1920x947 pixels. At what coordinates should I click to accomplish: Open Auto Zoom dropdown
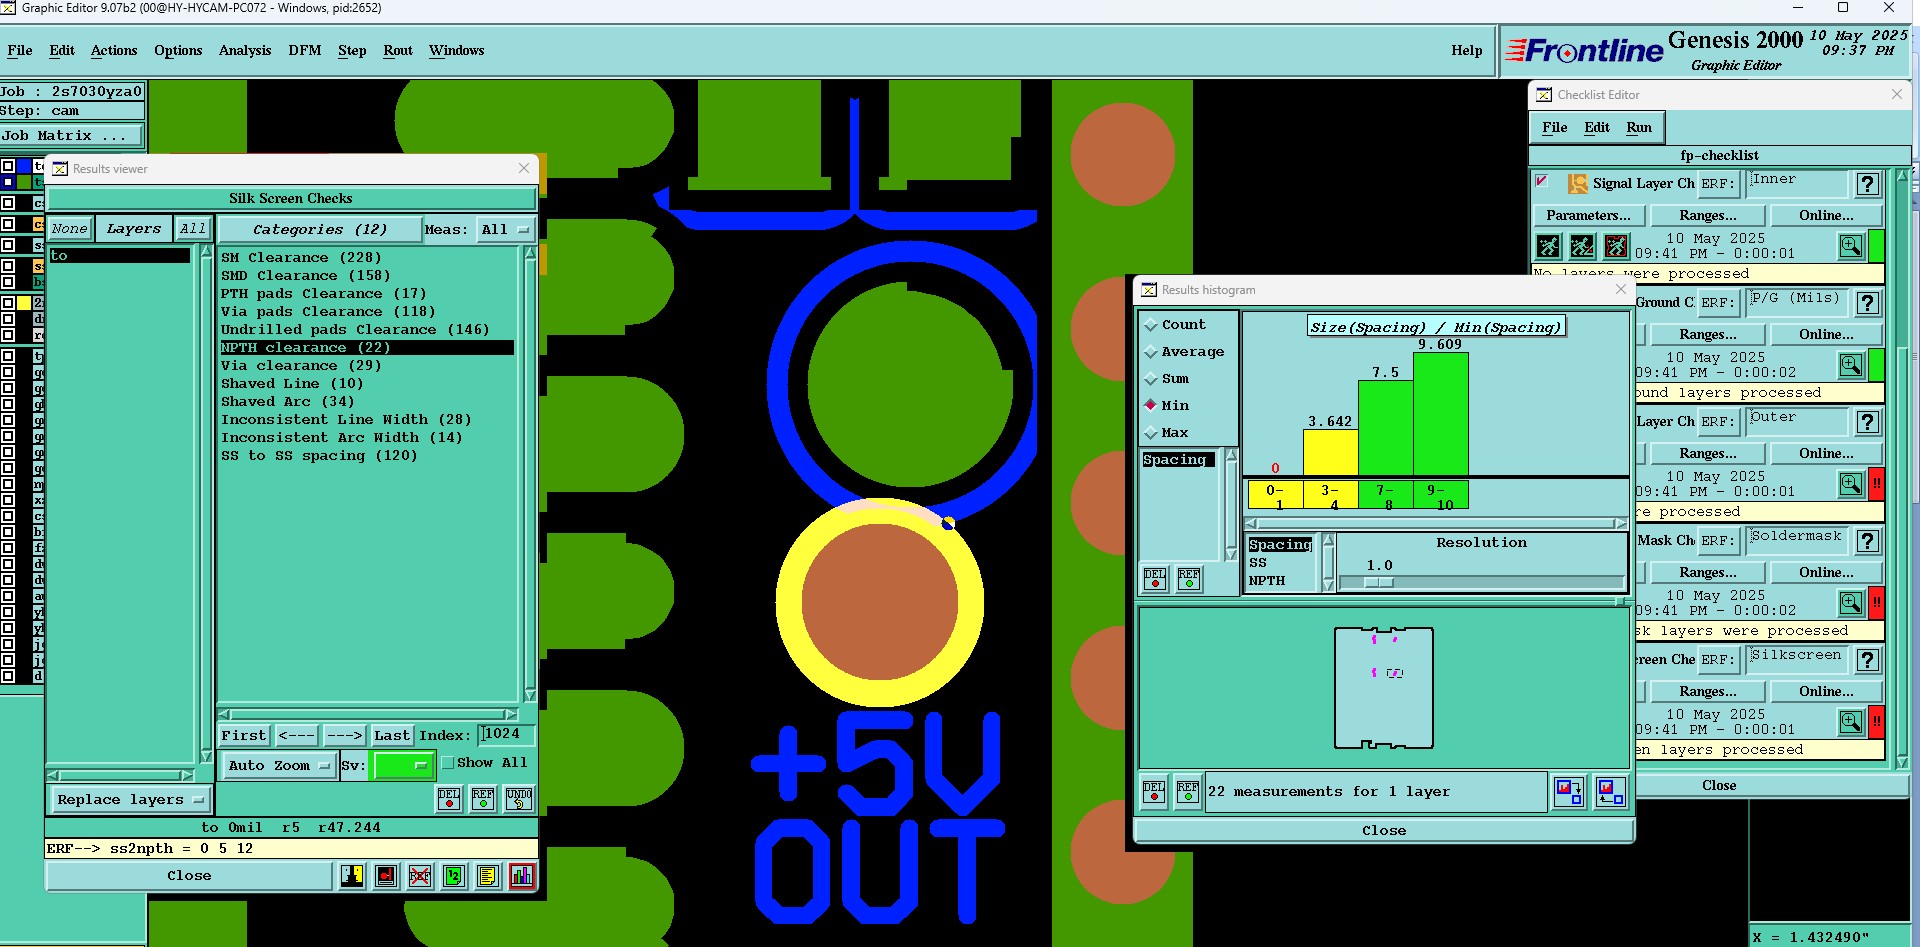click(x=278, y=766)
